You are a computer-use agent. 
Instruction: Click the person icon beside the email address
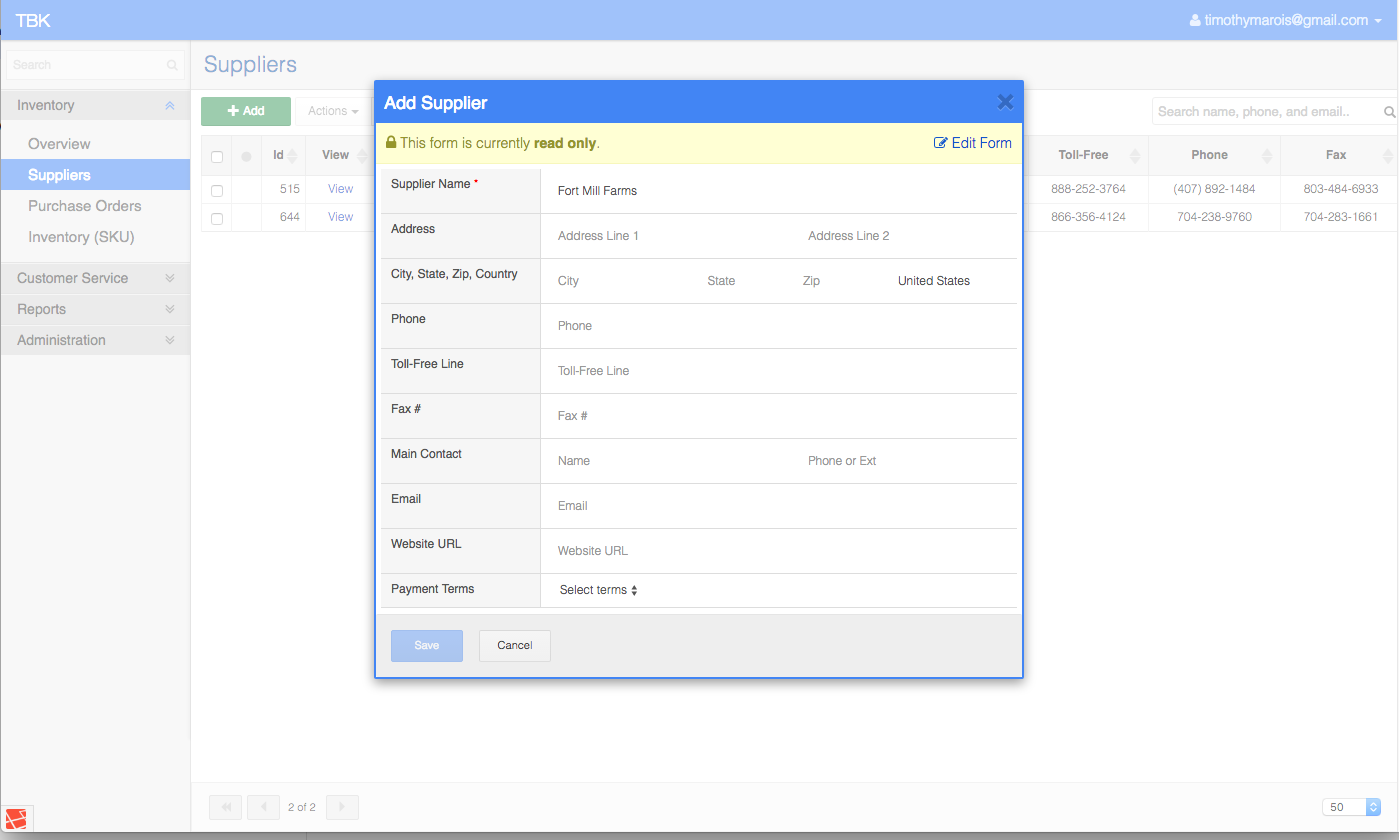[x=1195, y=20]
